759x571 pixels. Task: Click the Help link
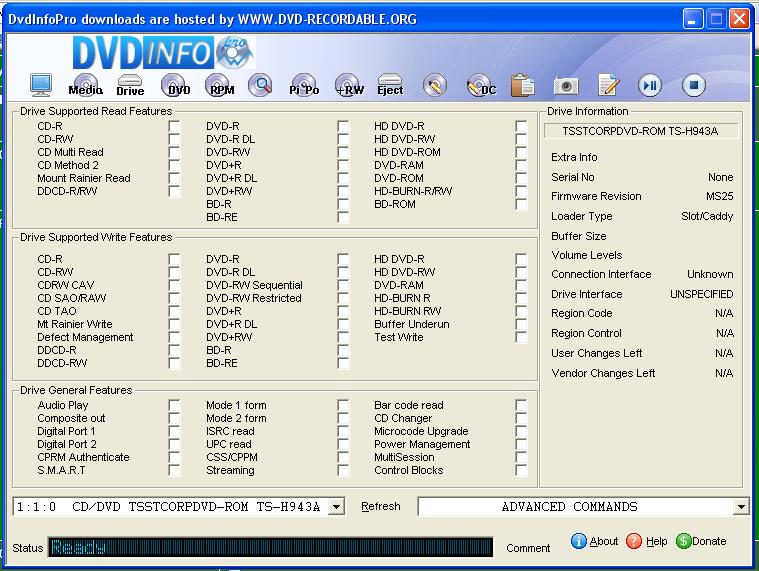click(x=647, y=541)
